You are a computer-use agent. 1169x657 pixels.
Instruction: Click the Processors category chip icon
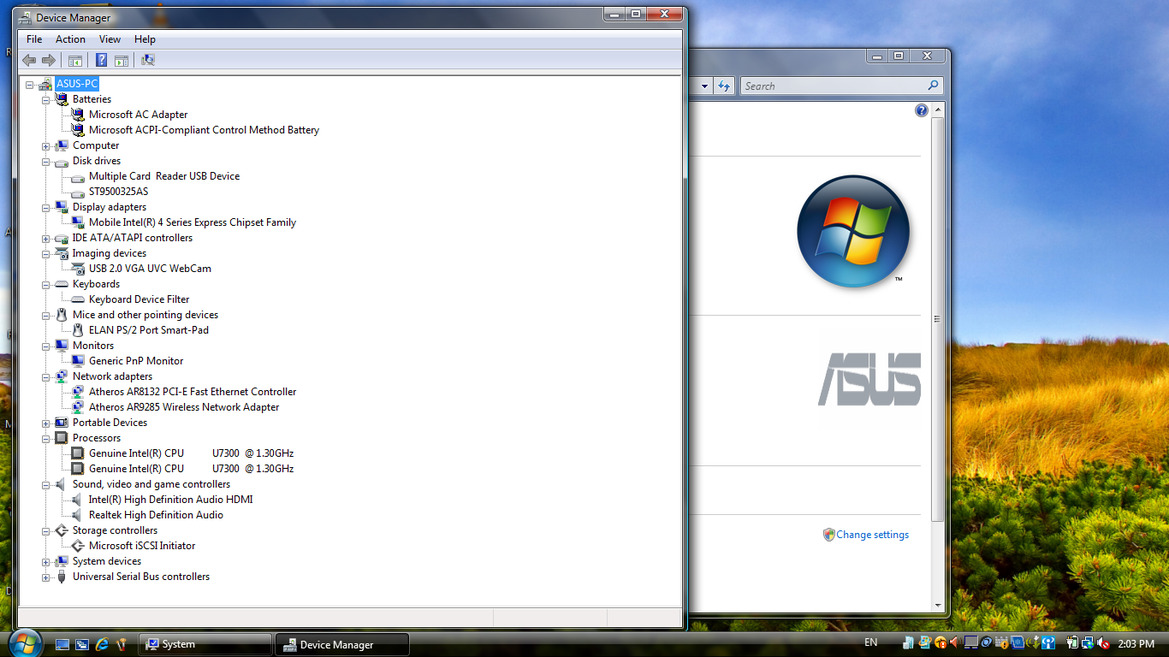(x=62, y=438)
